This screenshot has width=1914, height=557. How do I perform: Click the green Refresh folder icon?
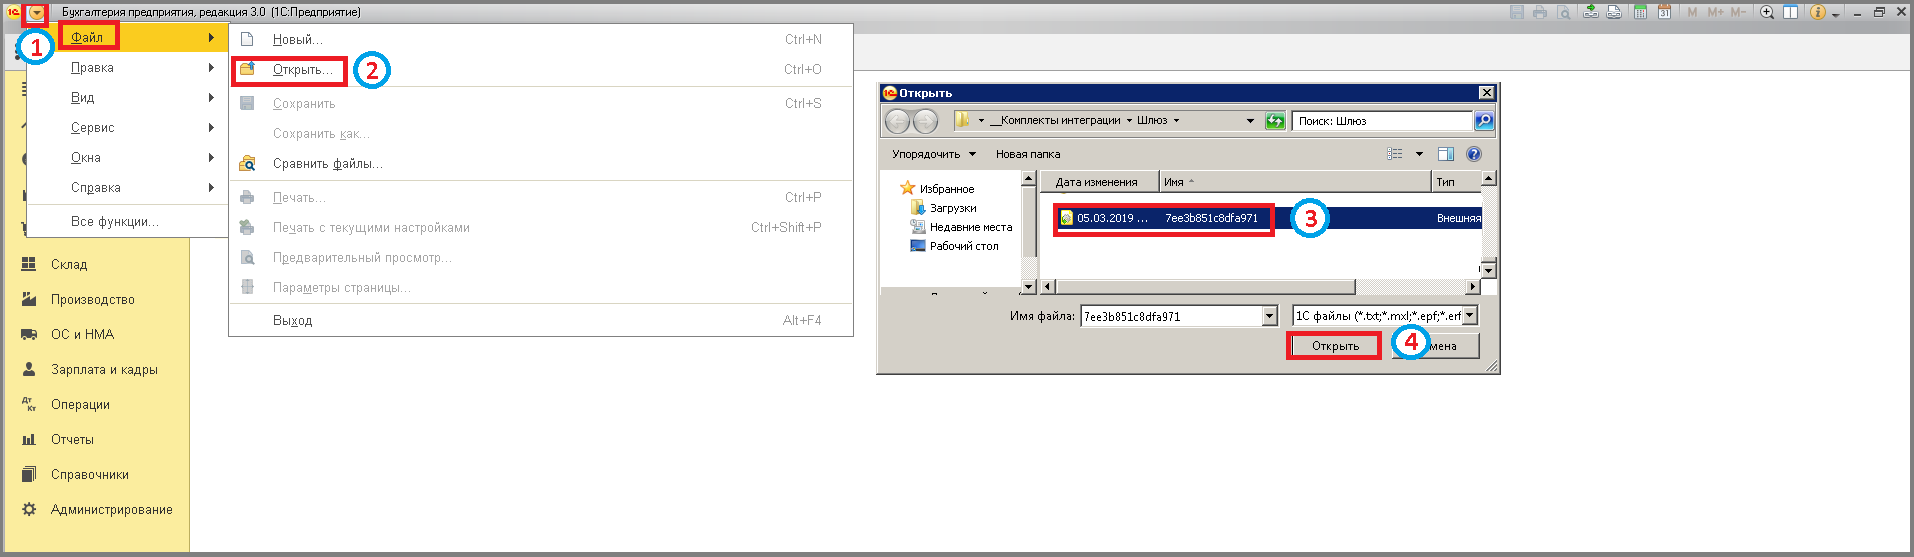tap(1275, 121)
